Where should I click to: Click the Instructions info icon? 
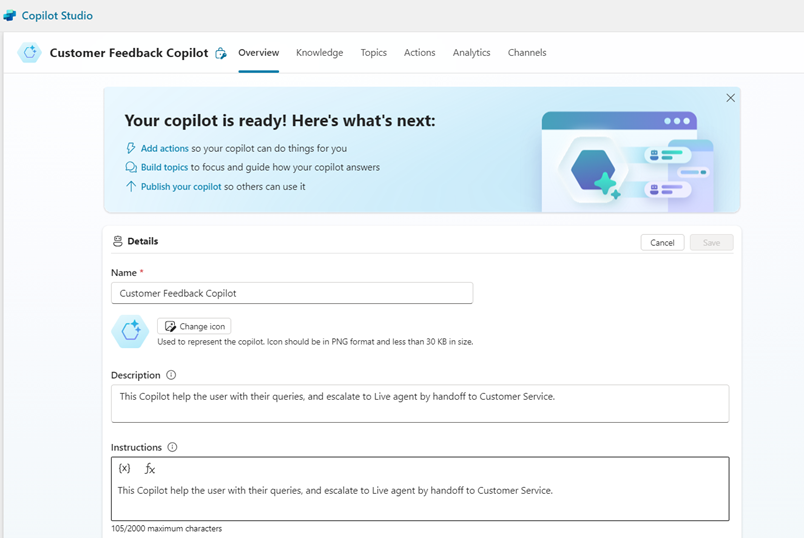(172, 448)
